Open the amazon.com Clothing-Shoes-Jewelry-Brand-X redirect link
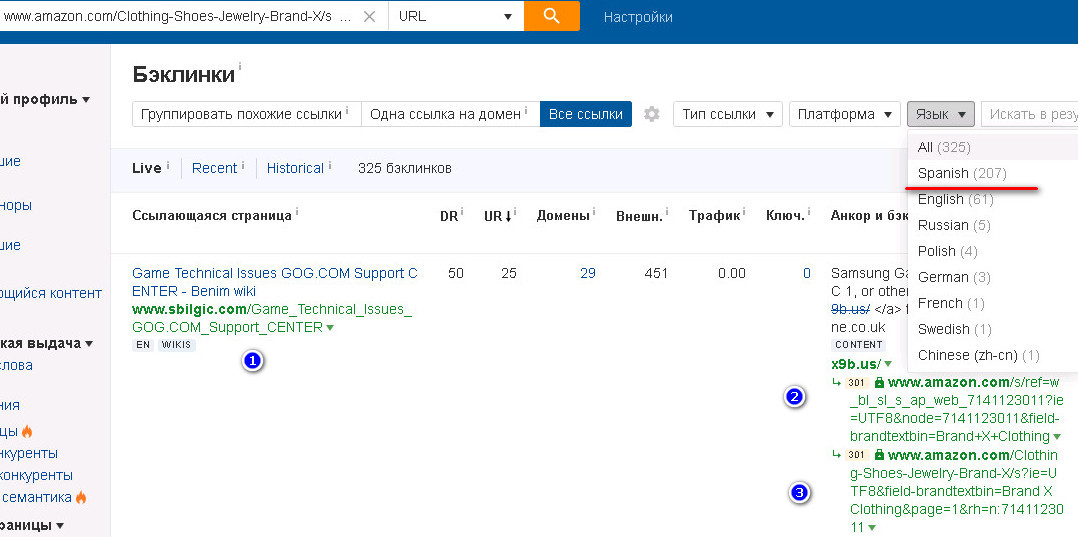 (955, 491)
